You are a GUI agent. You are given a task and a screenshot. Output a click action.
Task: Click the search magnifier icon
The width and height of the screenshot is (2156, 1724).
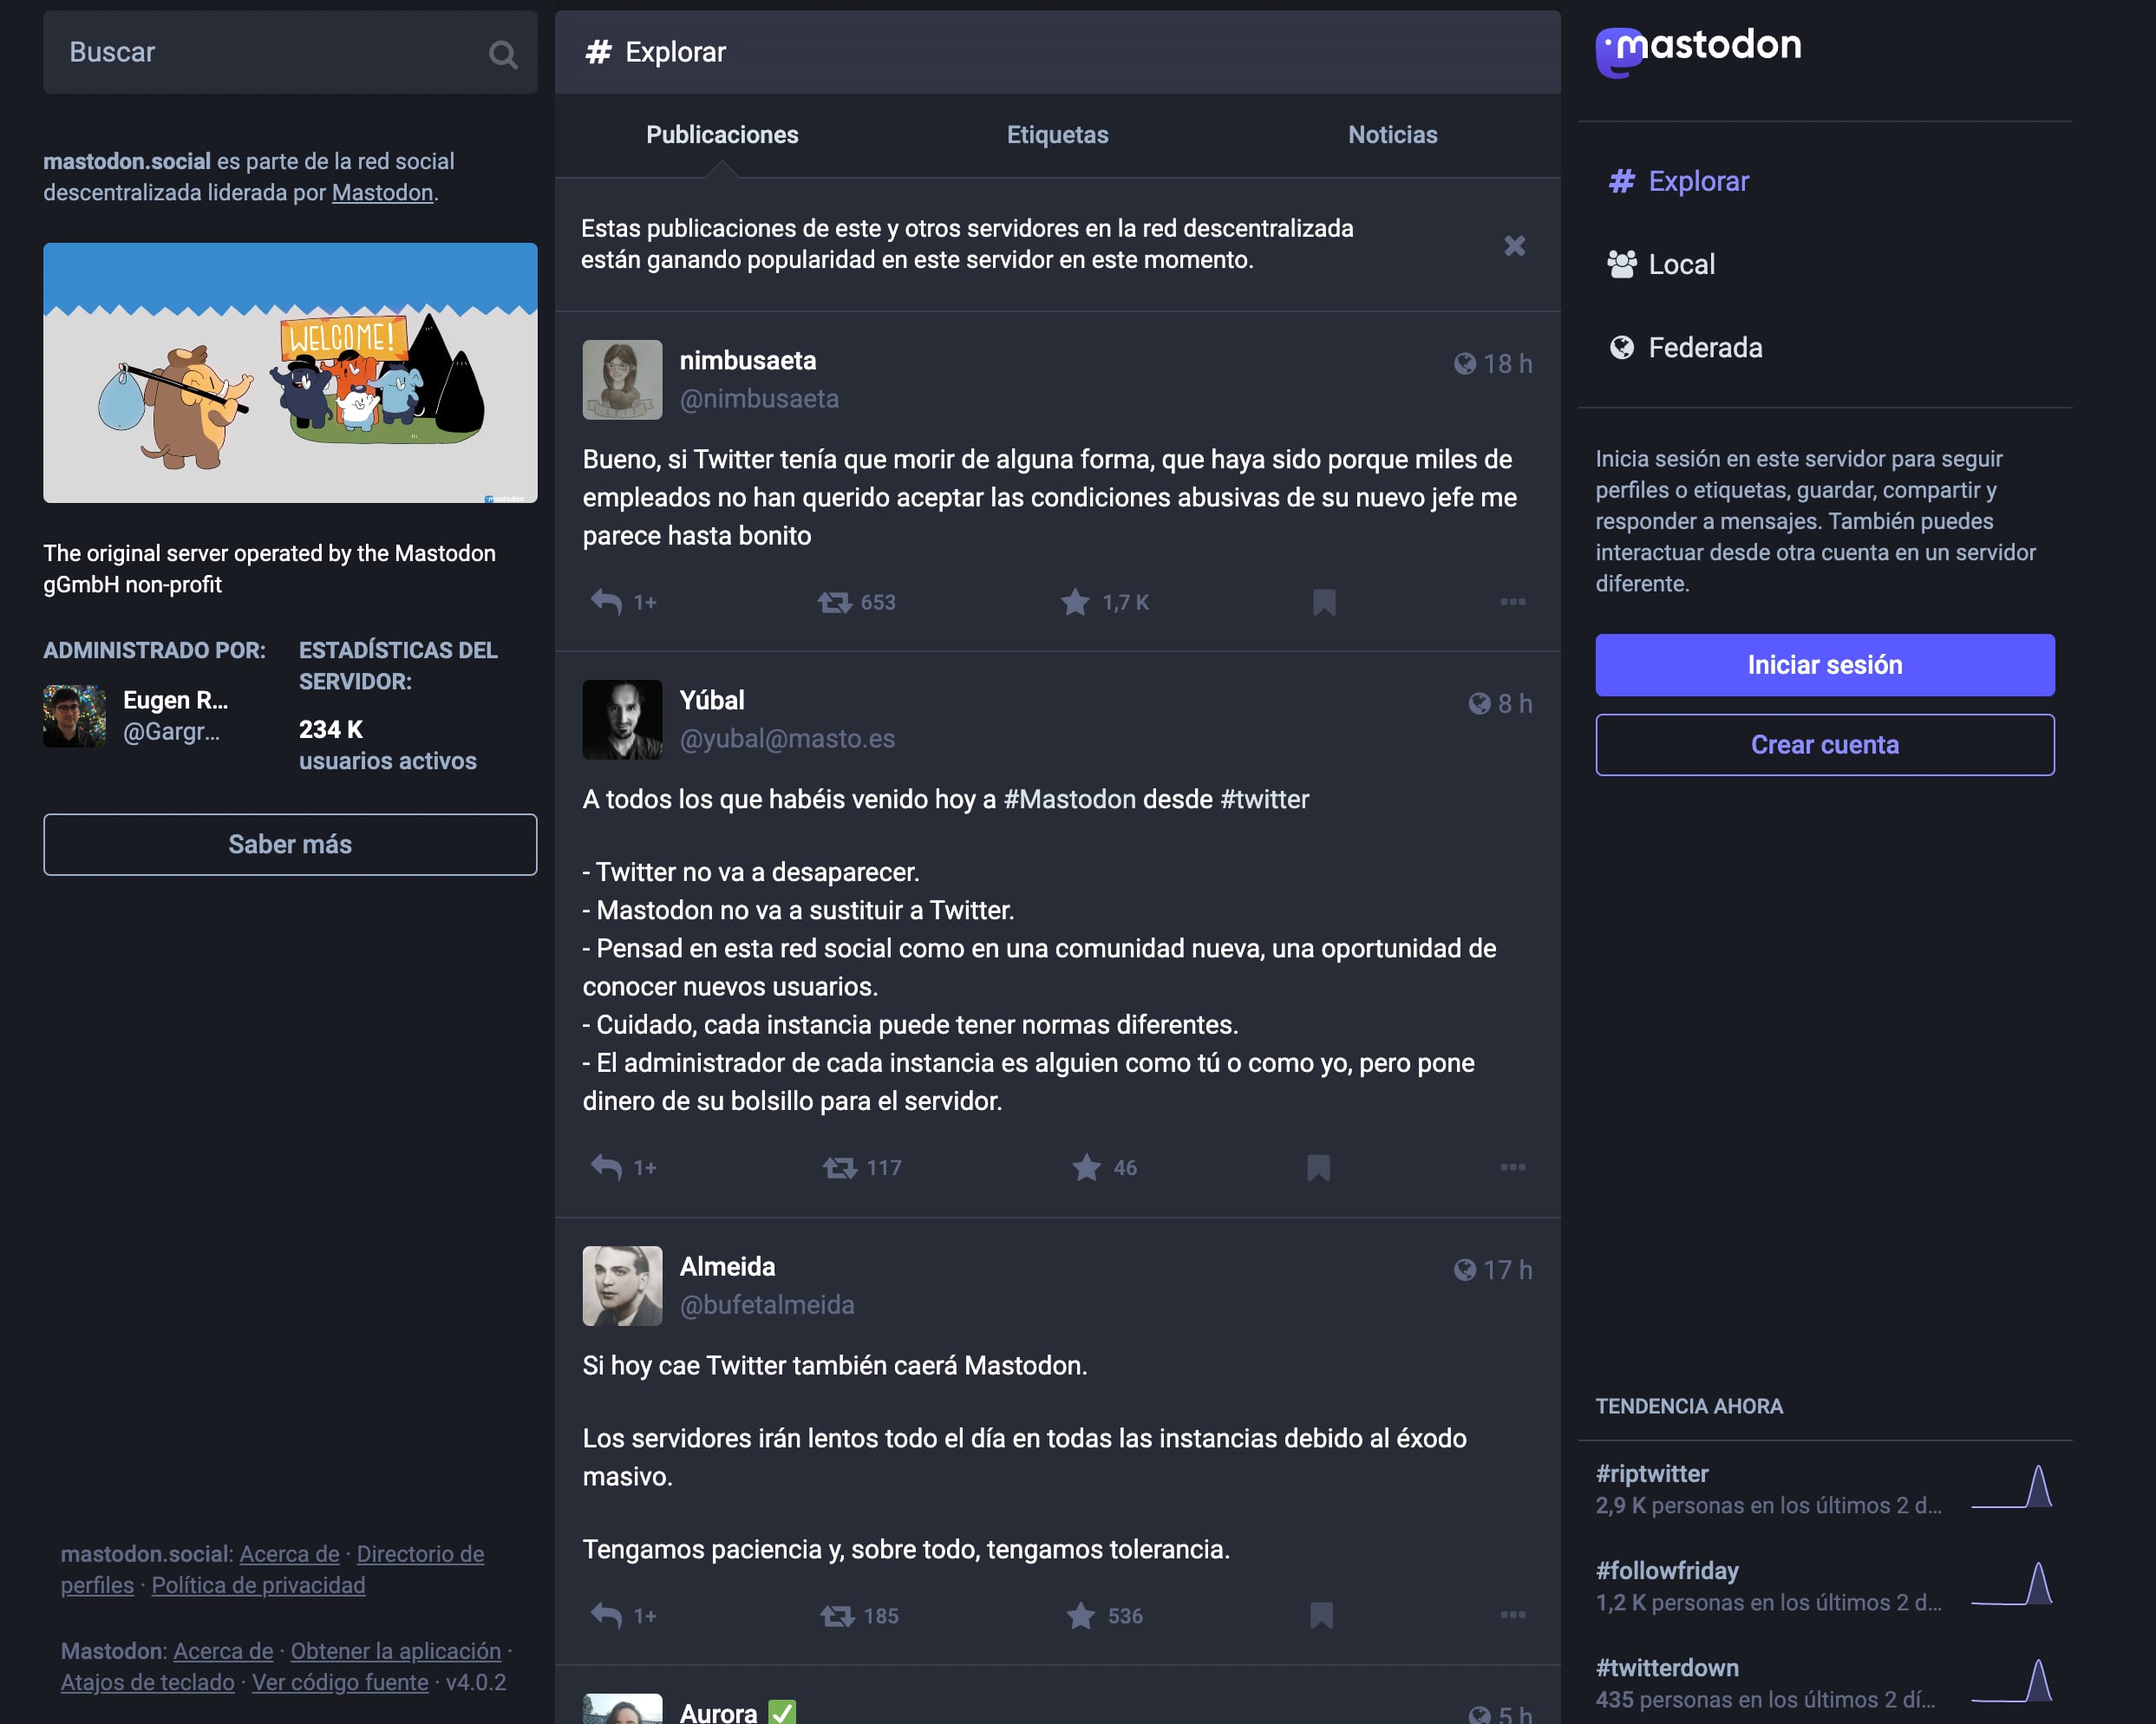point(502,54)
